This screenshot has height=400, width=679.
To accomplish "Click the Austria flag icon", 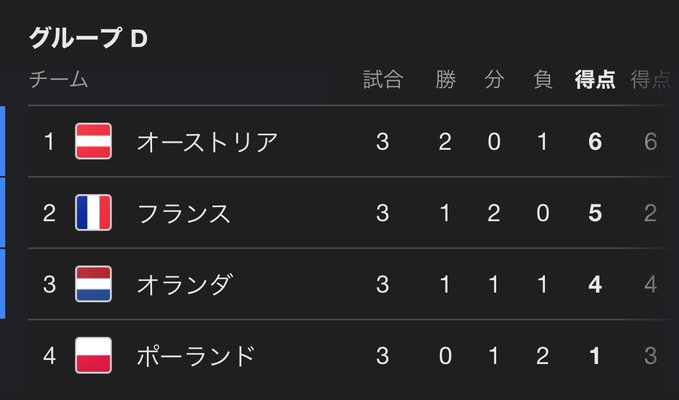I will (x=93, y=141).
